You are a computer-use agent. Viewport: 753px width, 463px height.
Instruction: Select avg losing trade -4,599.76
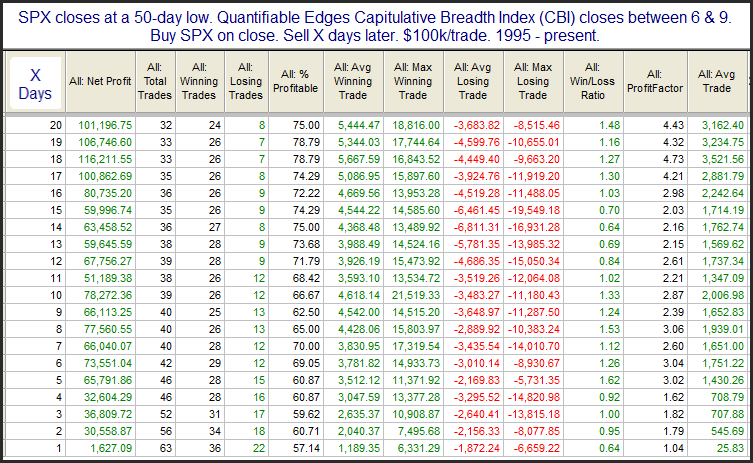(x=477, y=143)
